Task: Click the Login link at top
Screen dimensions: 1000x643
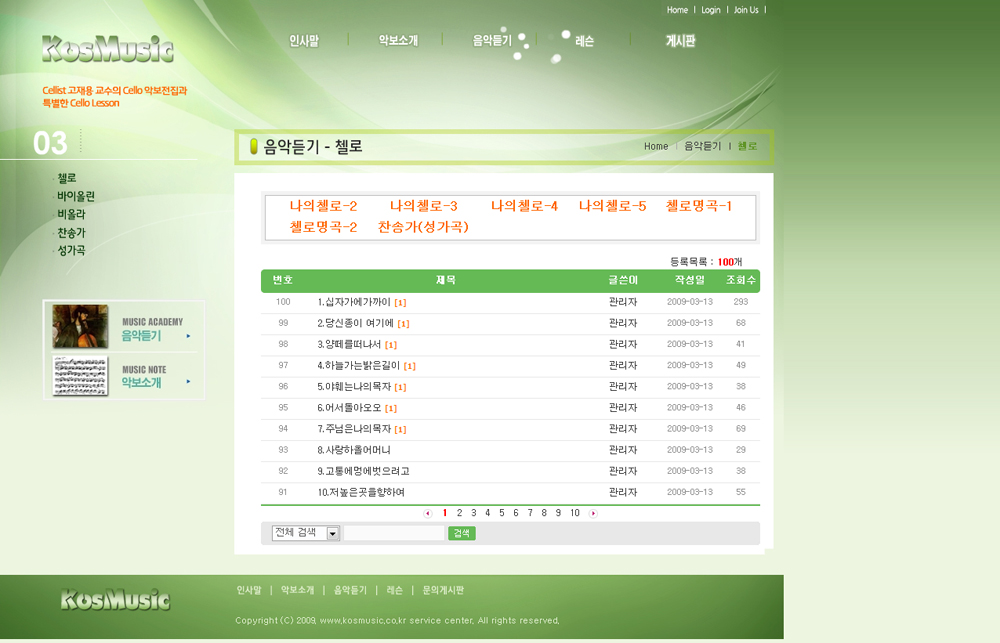Action: click(710, 10)
